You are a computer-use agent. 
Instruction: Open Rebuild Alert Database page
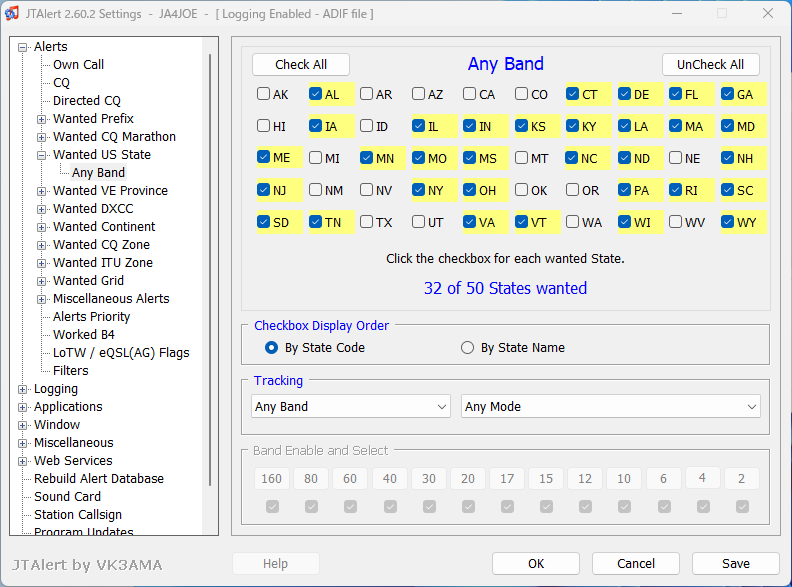coord(99,478)
